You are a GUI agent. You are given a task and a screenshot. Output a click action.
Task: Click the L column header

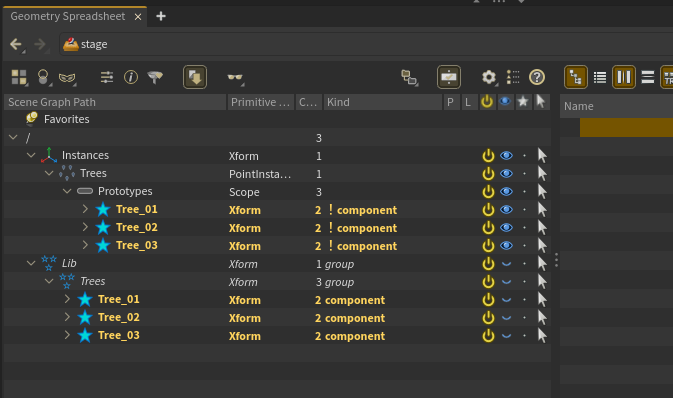pyautogui.click(x=469, y=102)
